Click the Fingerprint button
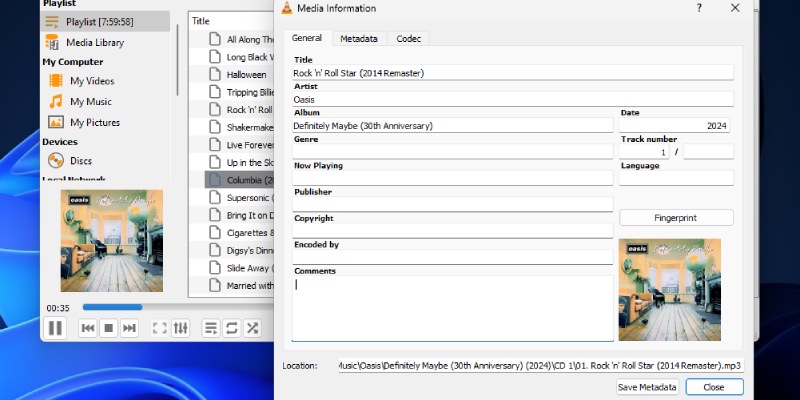Screen dimensions: 800x400 676,218
